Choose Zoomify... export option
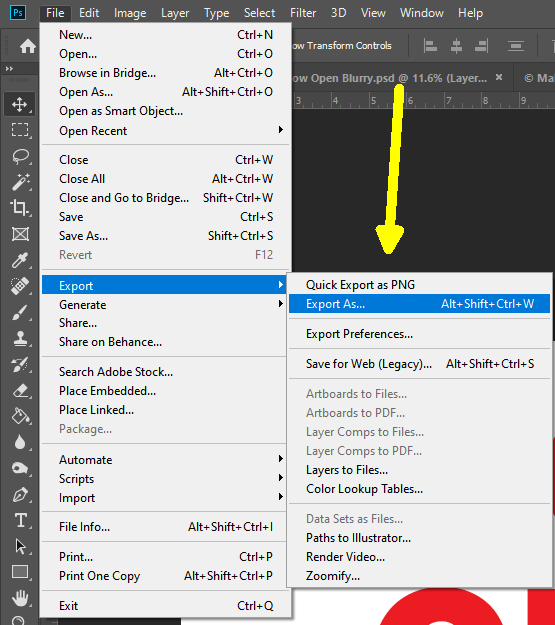The width and height of the screenshot is (555, 625). point(419,576)
